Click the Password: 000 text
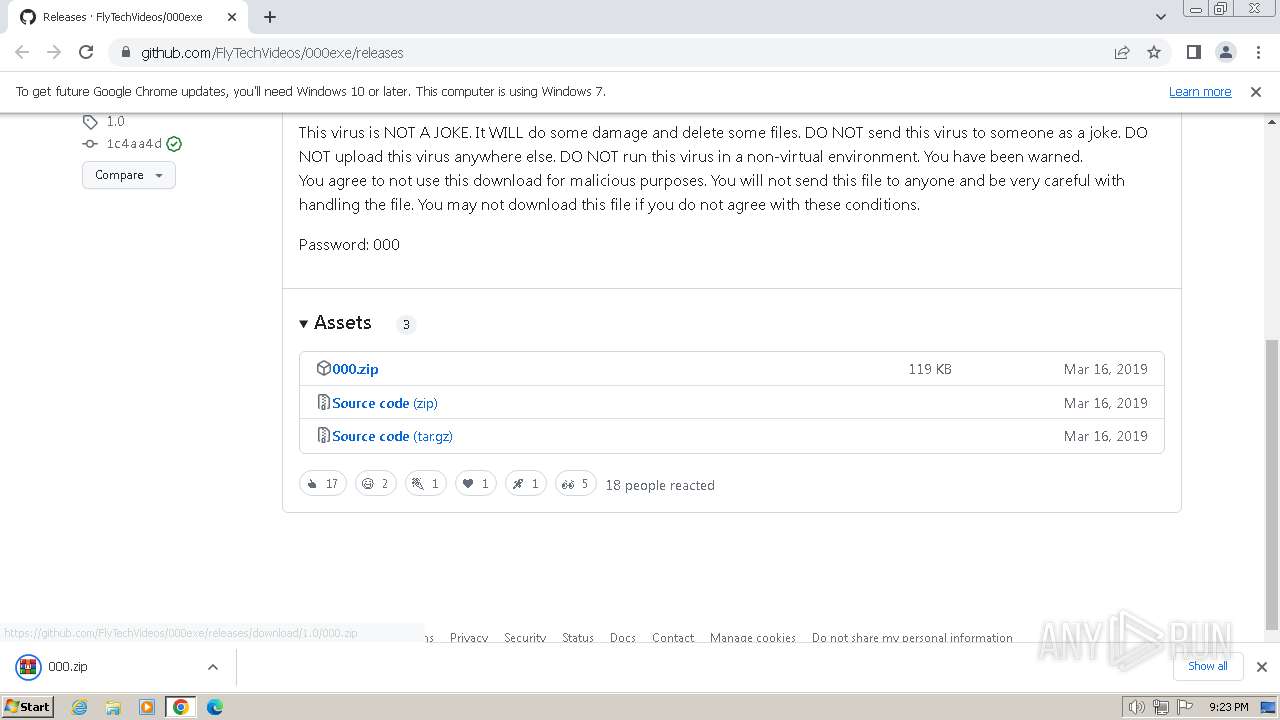The height and width of the screenshot is (720, 1280). [349, 245]
